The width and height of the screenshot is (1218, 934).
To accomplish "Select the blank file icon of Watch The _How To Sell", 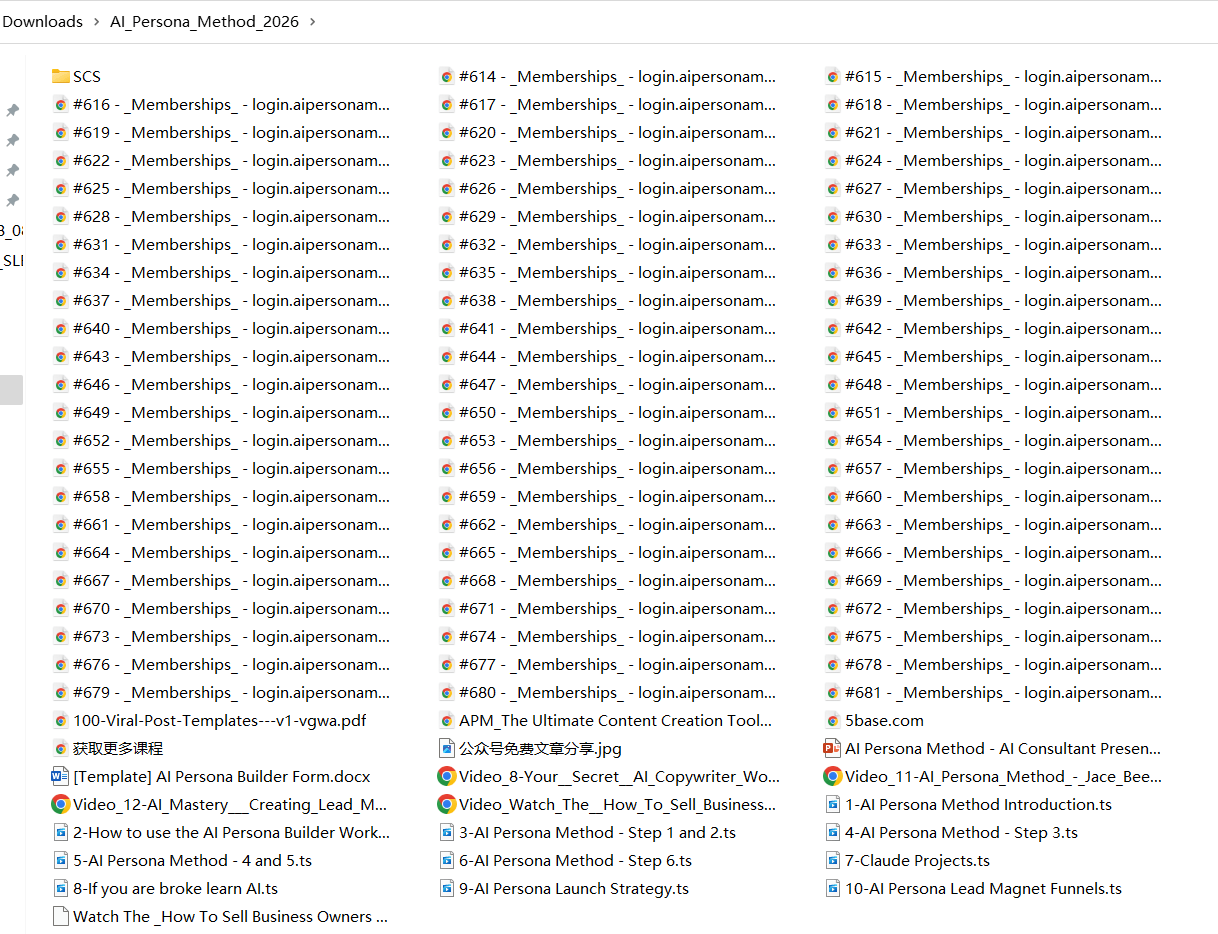I will click(x=61, y=916).
